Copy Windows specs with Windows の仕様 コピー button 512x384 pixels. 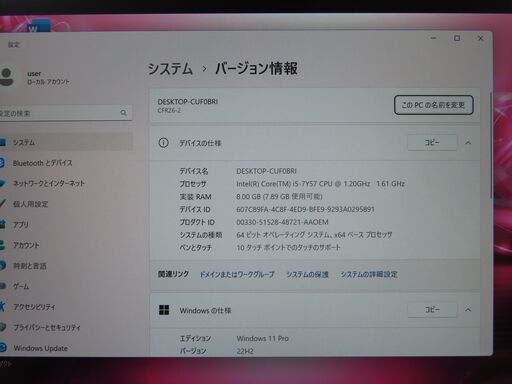[x=432, y=310]
